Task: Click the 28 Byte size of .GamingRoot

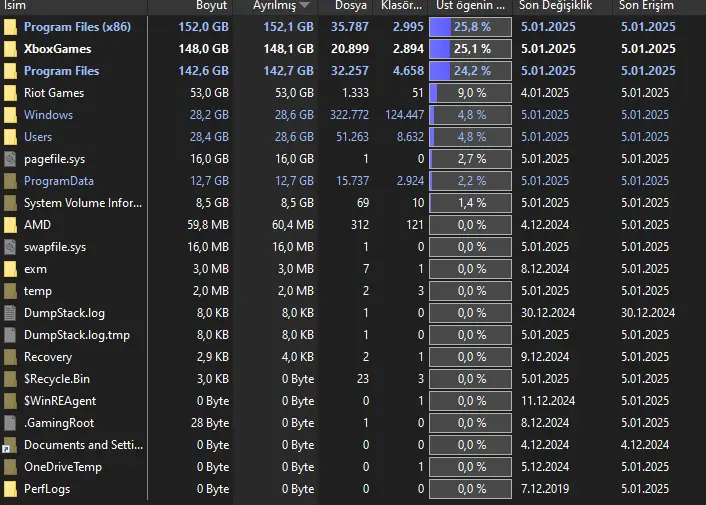Action: click(x=210, y=423)
